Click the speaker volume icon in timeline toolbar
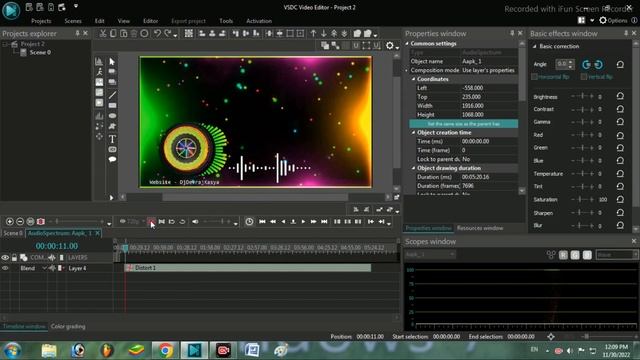Screen dimensions: 640x360 click(195, 222)
